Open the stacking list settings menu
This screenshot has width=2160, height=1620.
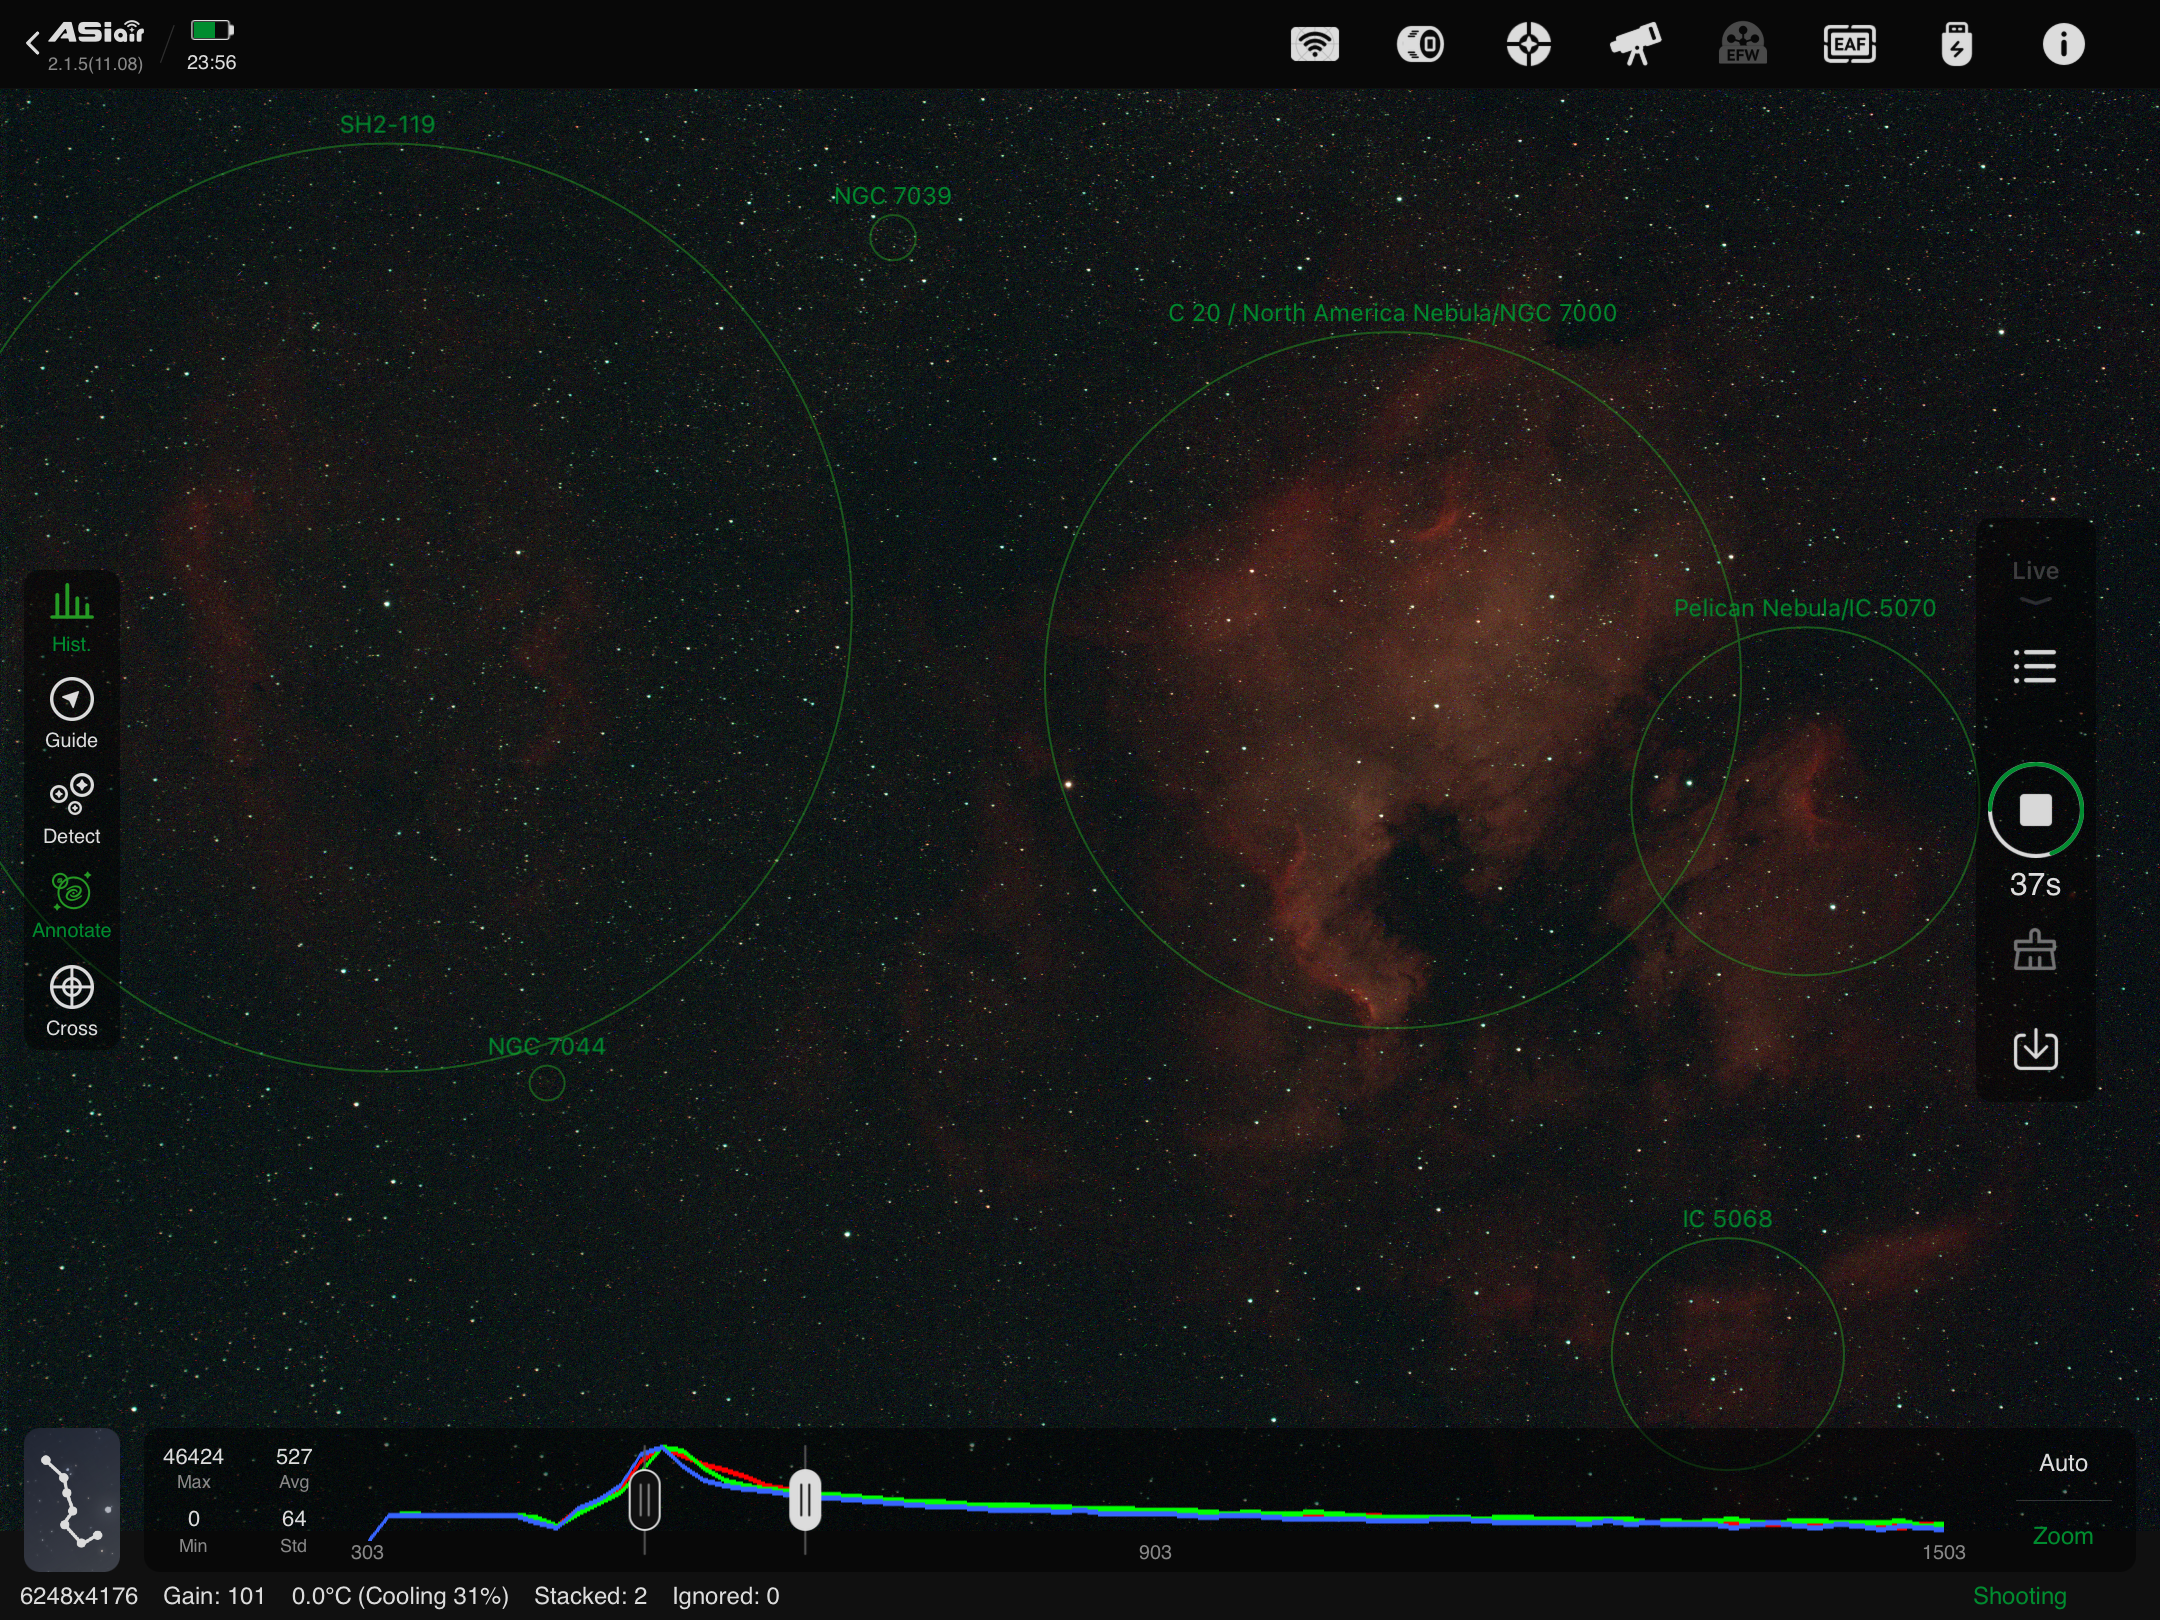click(2035, 666)
